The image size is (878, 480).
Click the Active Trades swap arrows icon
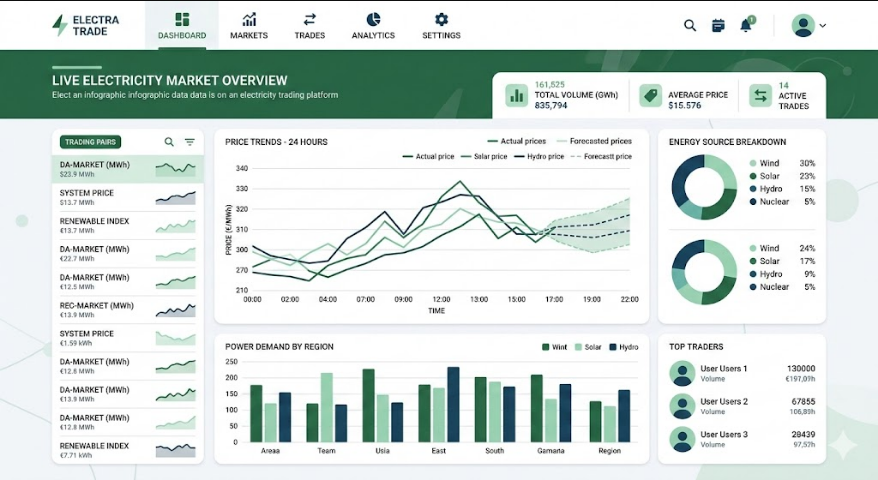pos(760,95)
